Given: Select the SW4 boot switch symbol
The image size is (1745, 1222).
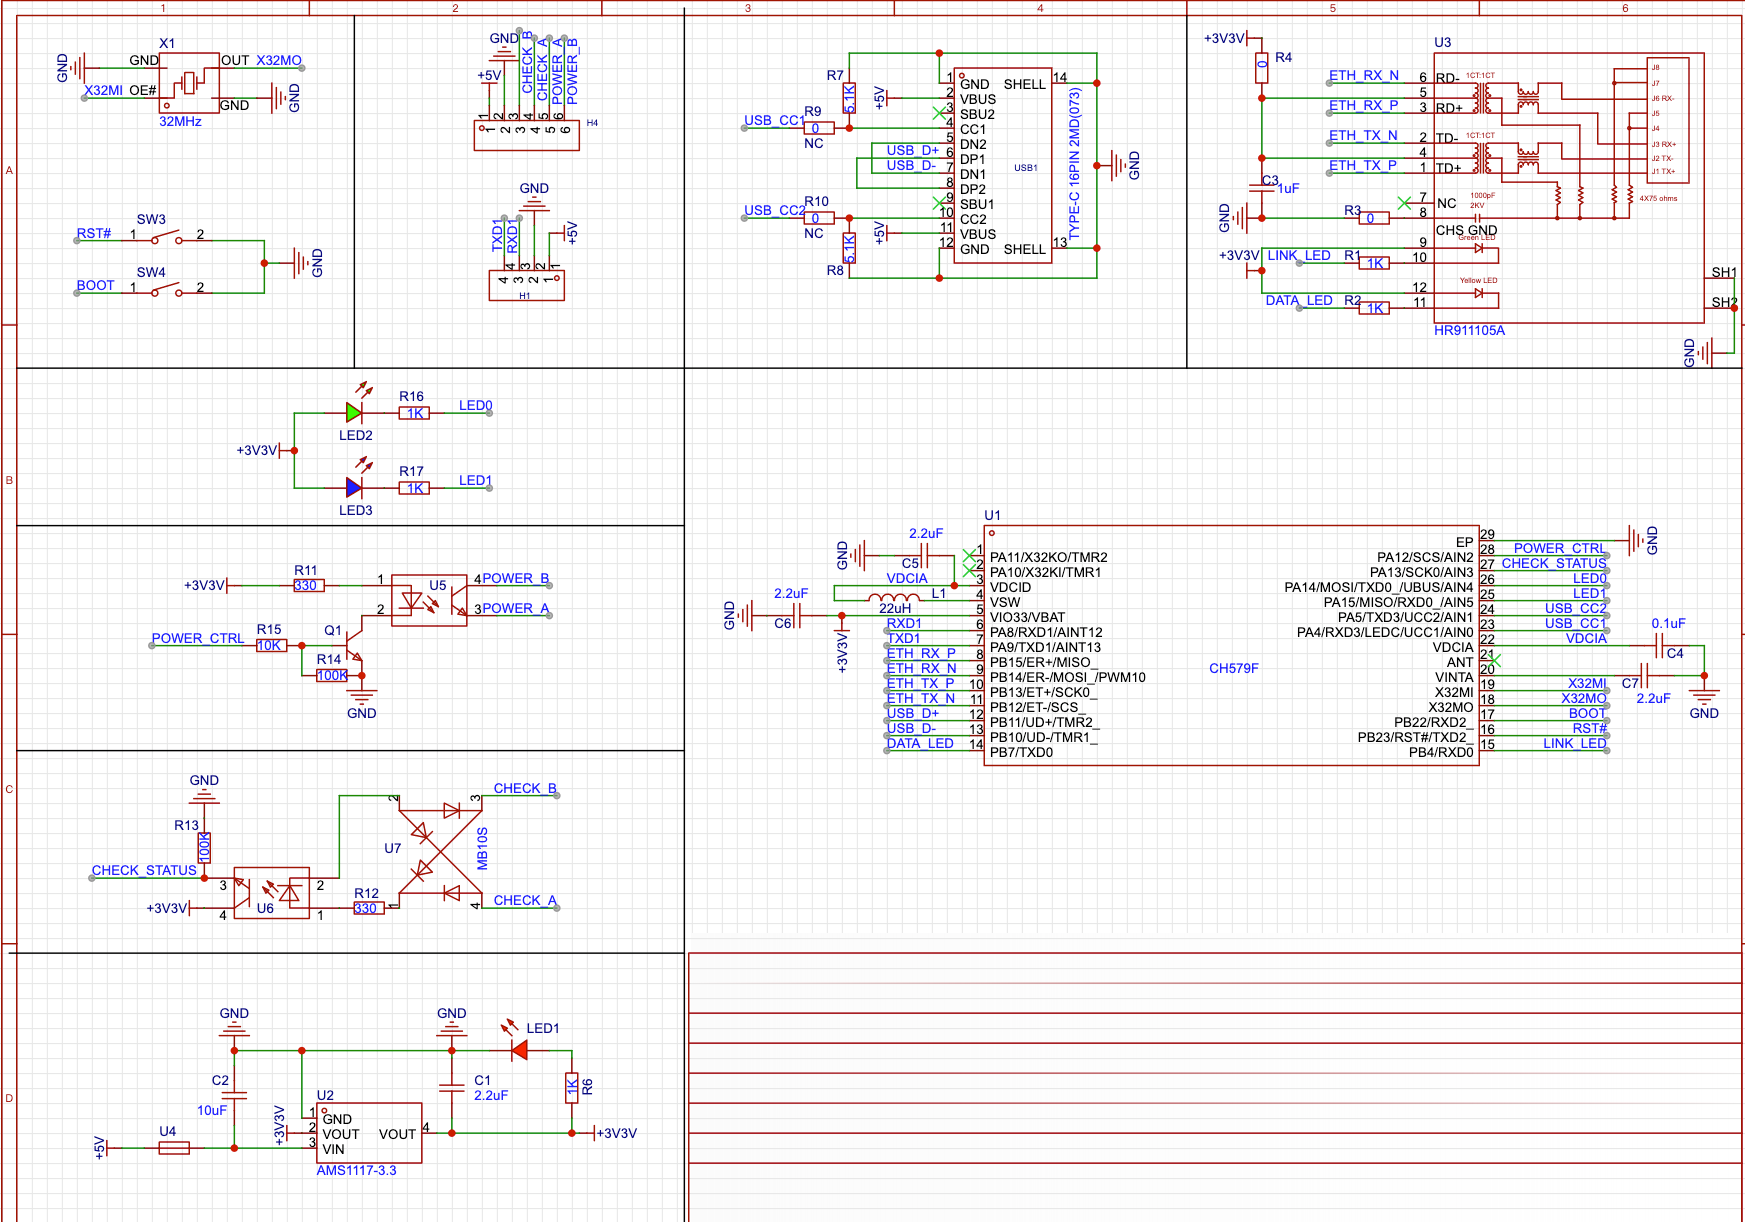Looking at the screenshot, I should pos(166,291).
